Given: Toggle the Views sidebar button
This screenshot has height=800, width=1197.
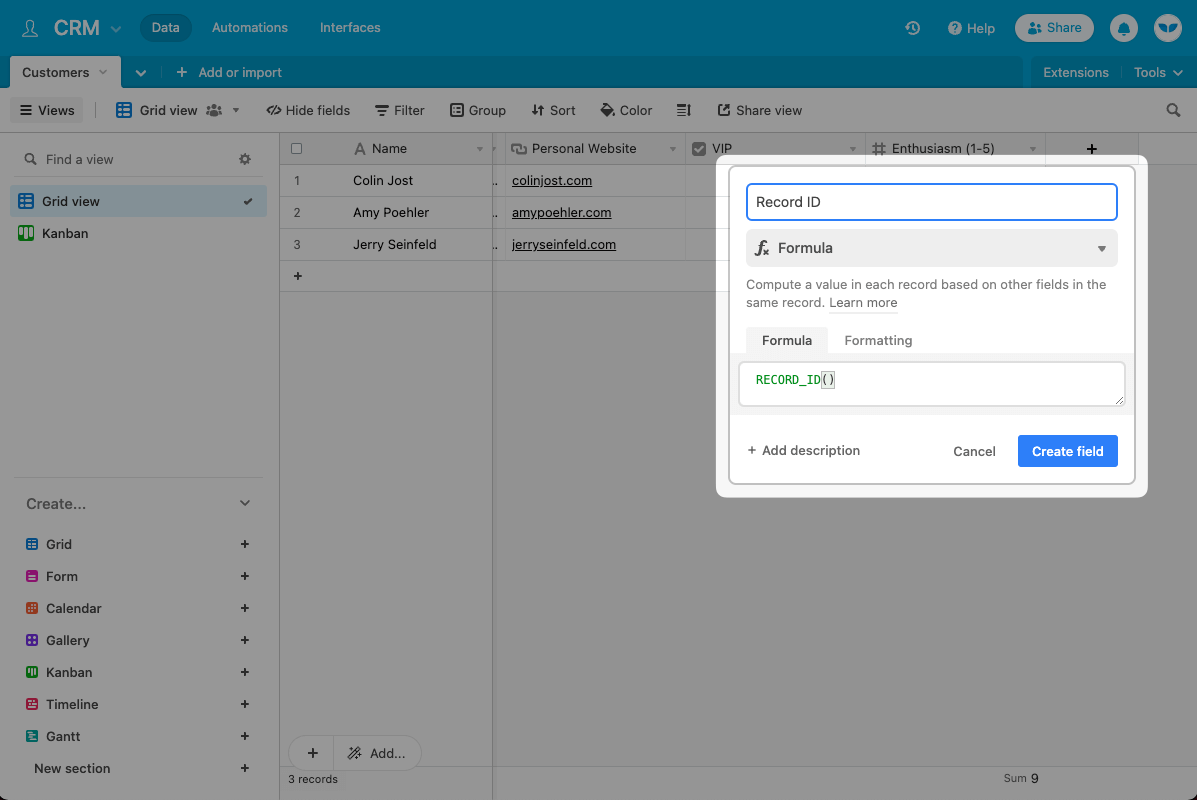Looking at the screenshot, I should pyautogui.click(x=47, y=111).
